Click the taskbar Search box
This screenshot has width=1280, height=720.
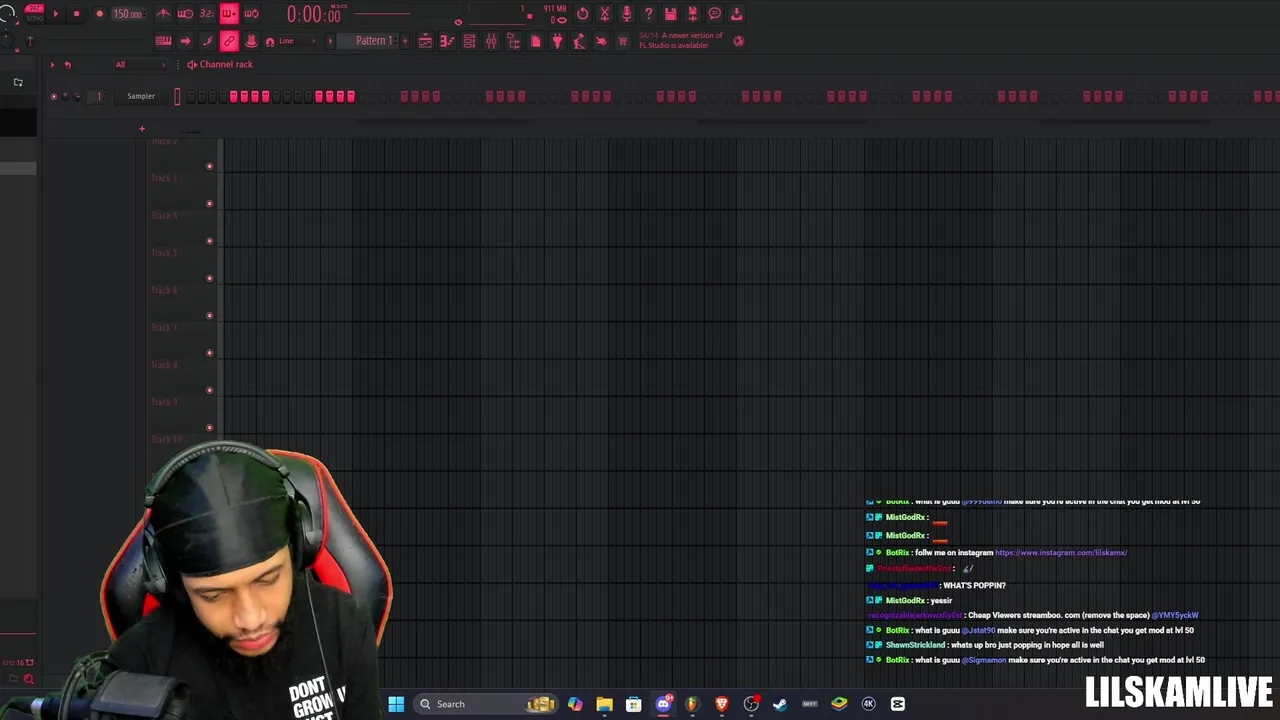(x=485, y=704)
